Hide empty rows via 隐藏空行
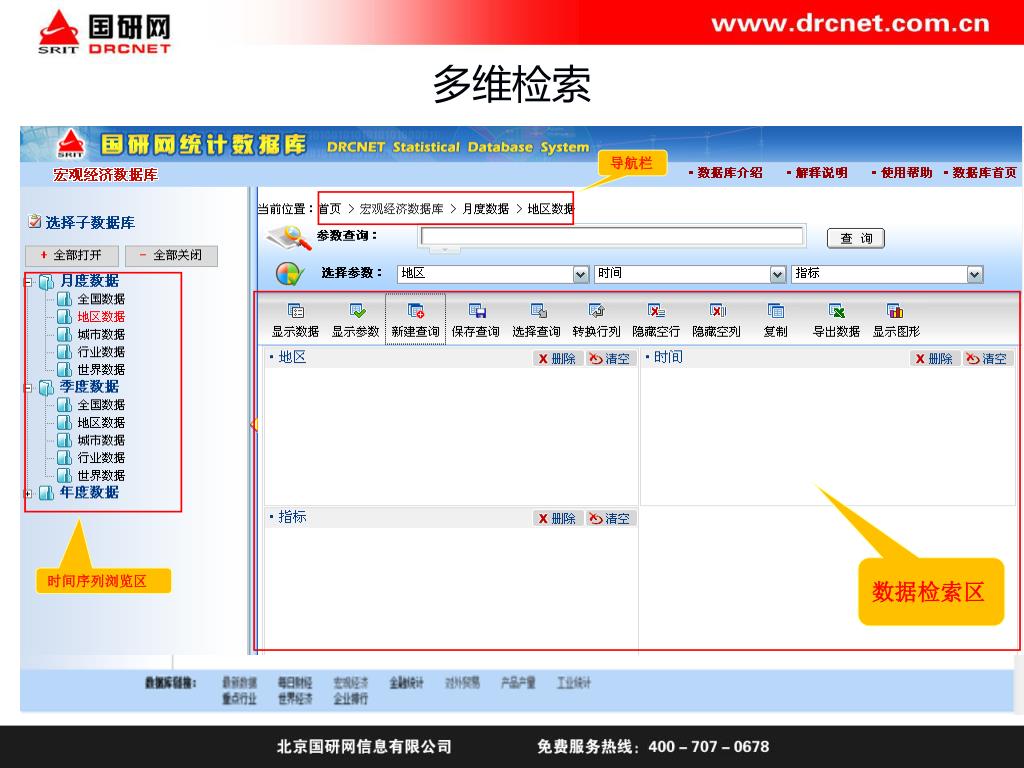 [x=656, y=319]
